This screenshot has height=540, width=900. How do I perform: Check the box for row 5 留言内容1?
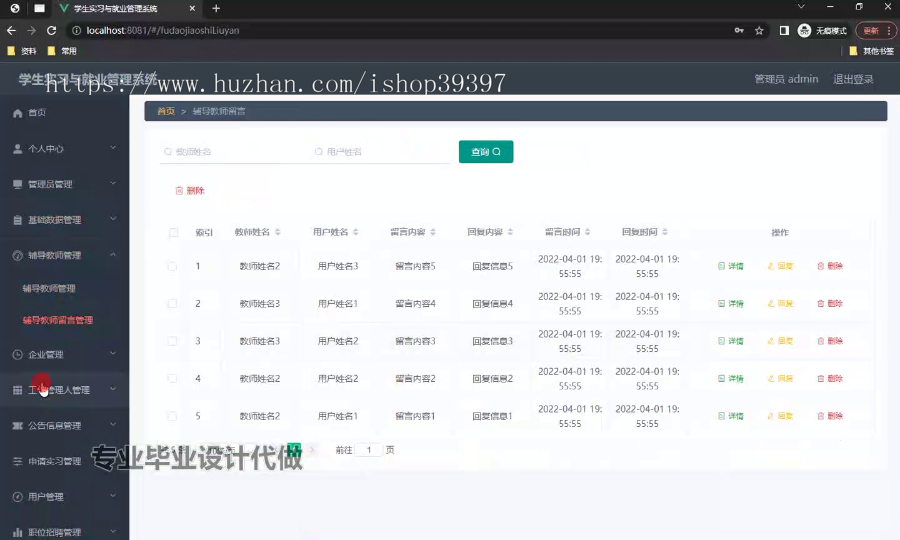[172, 416]
